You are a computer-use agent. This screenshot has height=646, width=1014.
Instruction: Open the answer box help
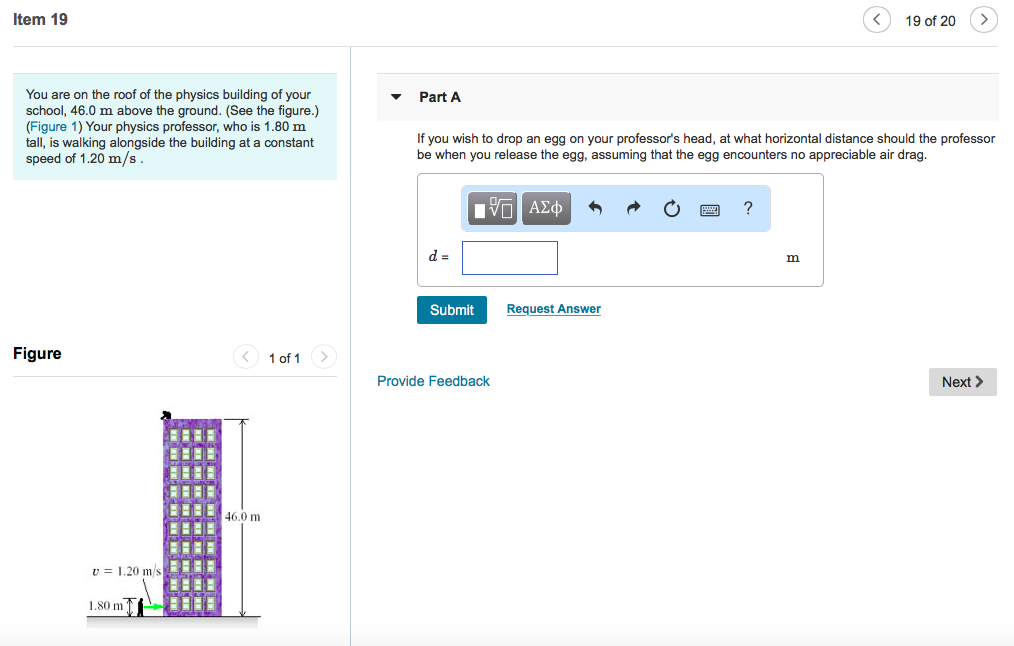[x=748, y=208]
